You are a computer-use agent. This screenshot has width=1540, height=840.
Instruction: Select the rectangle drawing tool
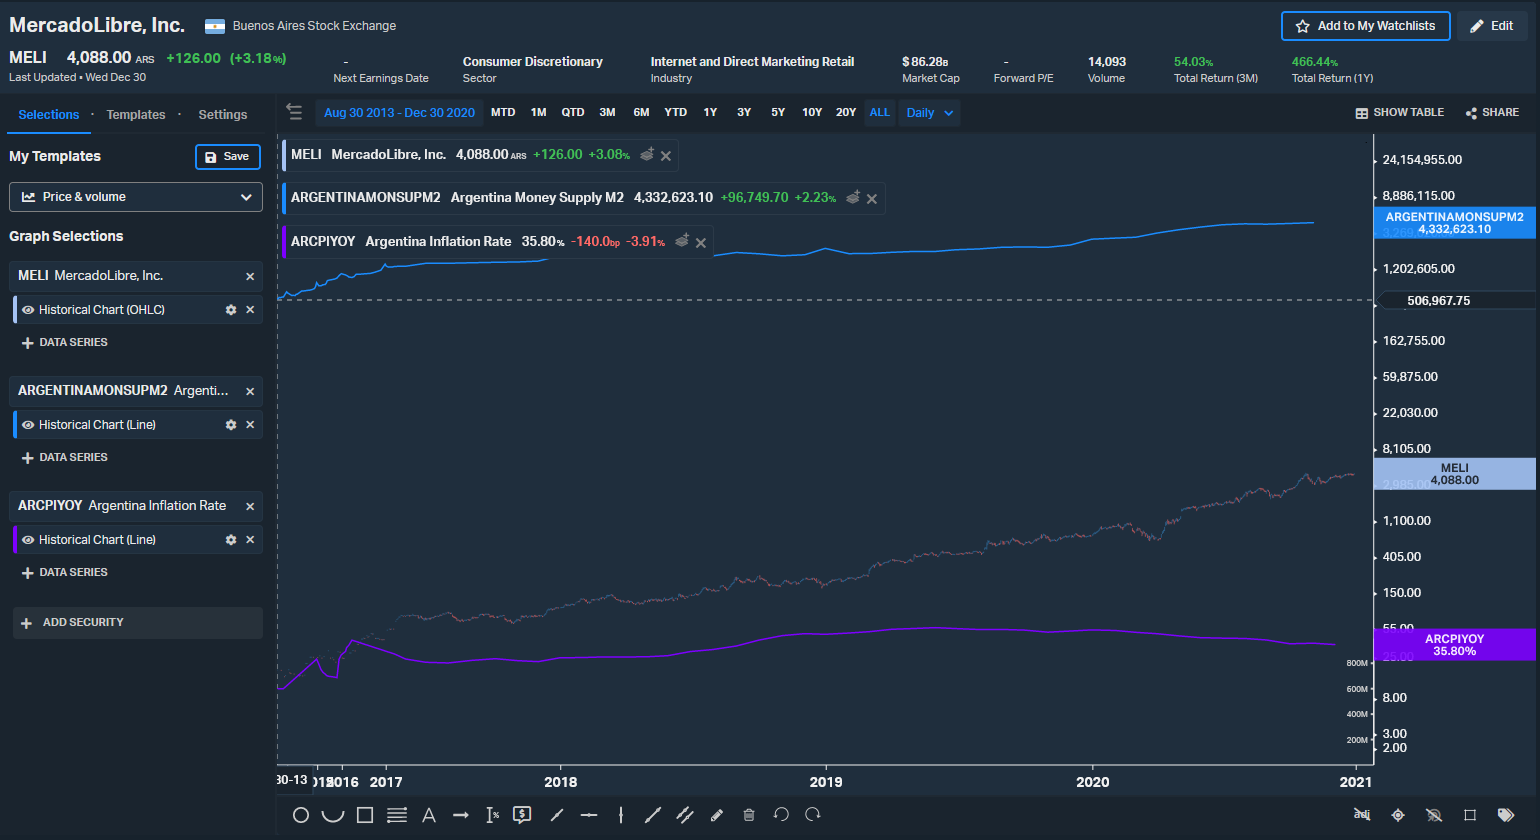365,815
